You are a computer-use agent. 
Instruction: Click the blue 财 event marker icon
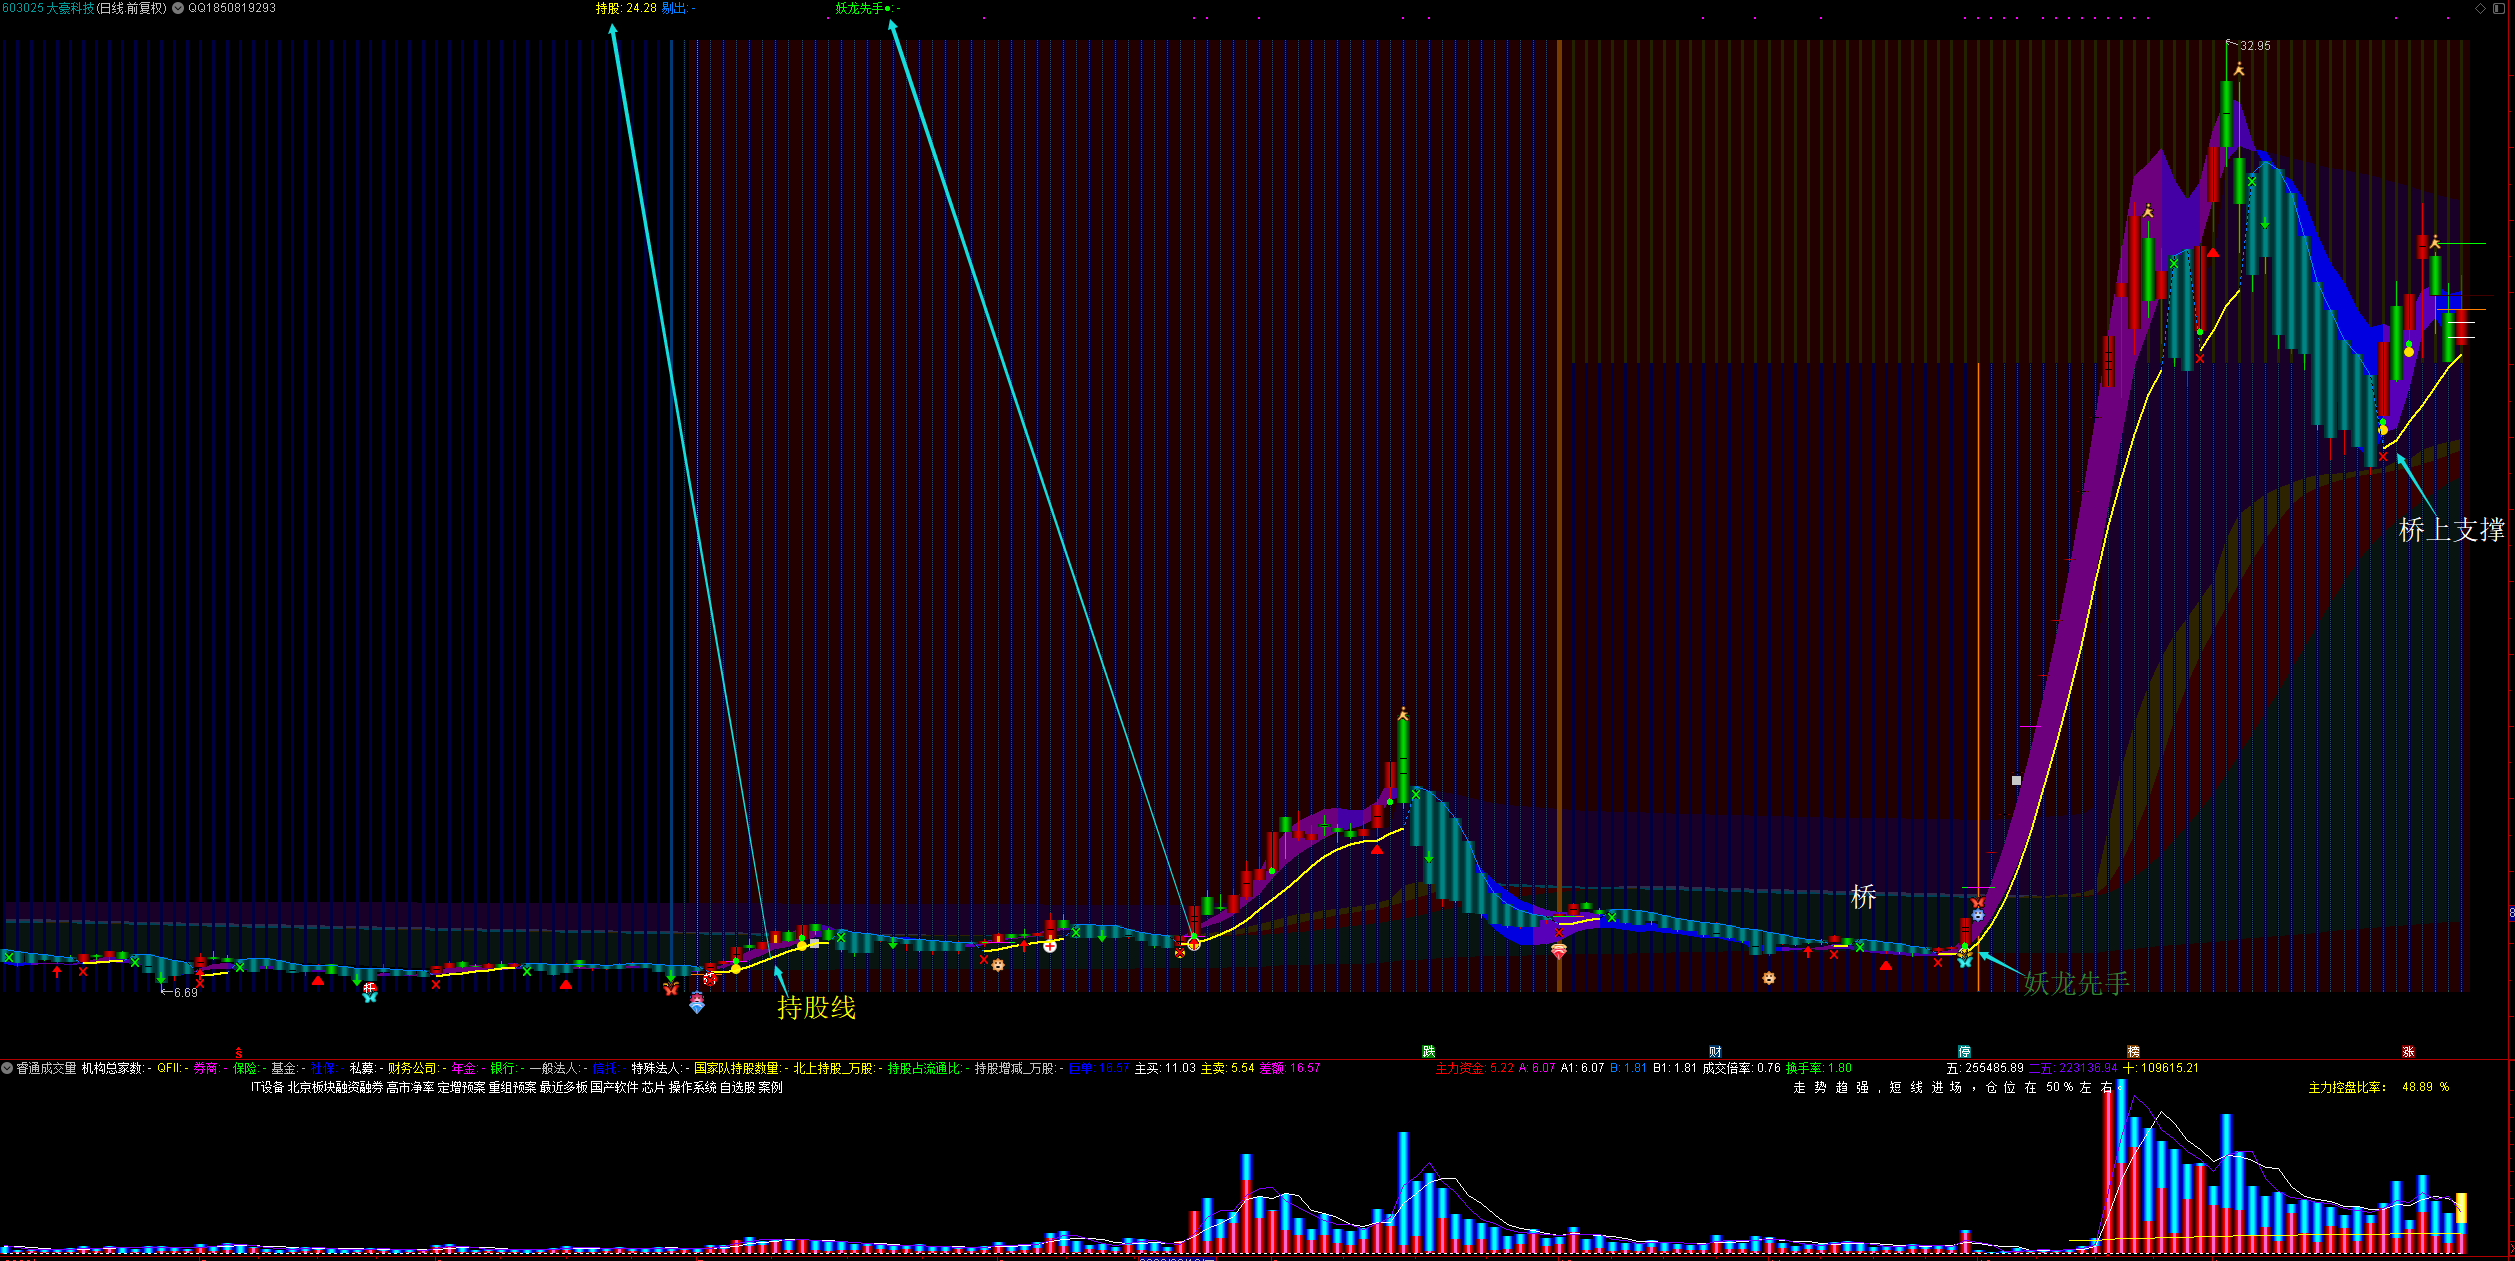point(1715,1051)
